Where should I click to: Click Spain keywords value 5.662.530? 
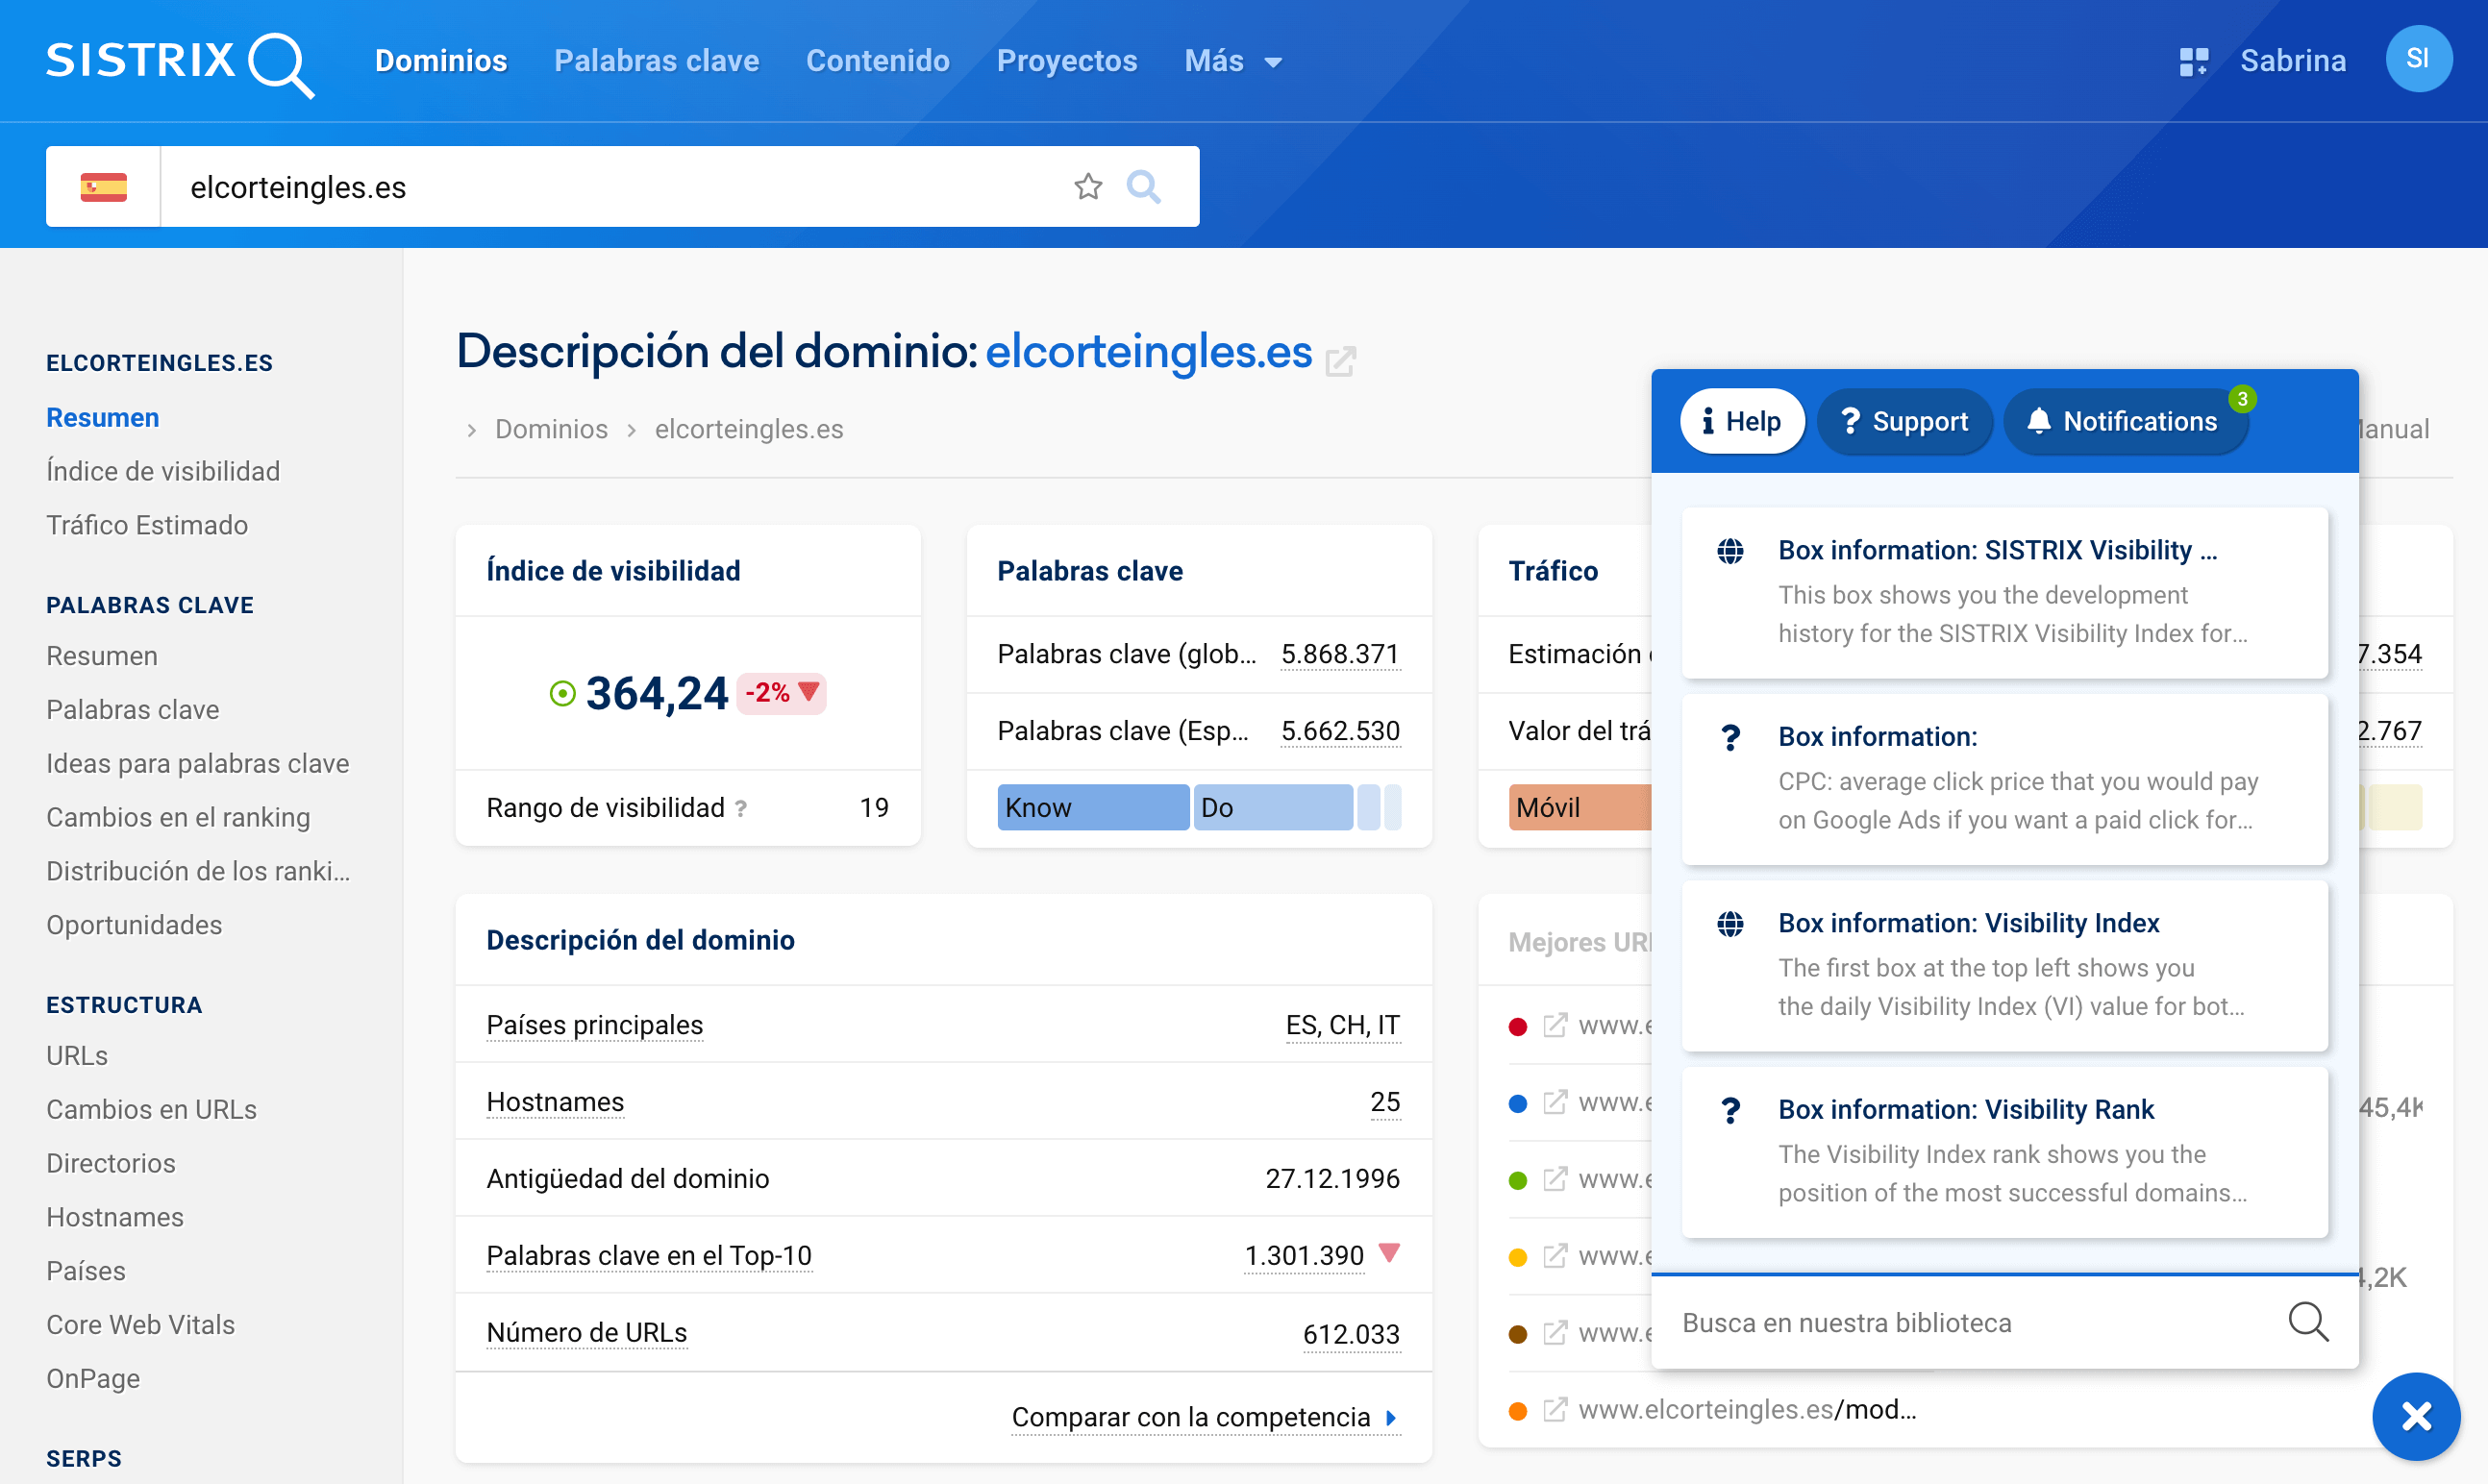[x=1340, y=731]
